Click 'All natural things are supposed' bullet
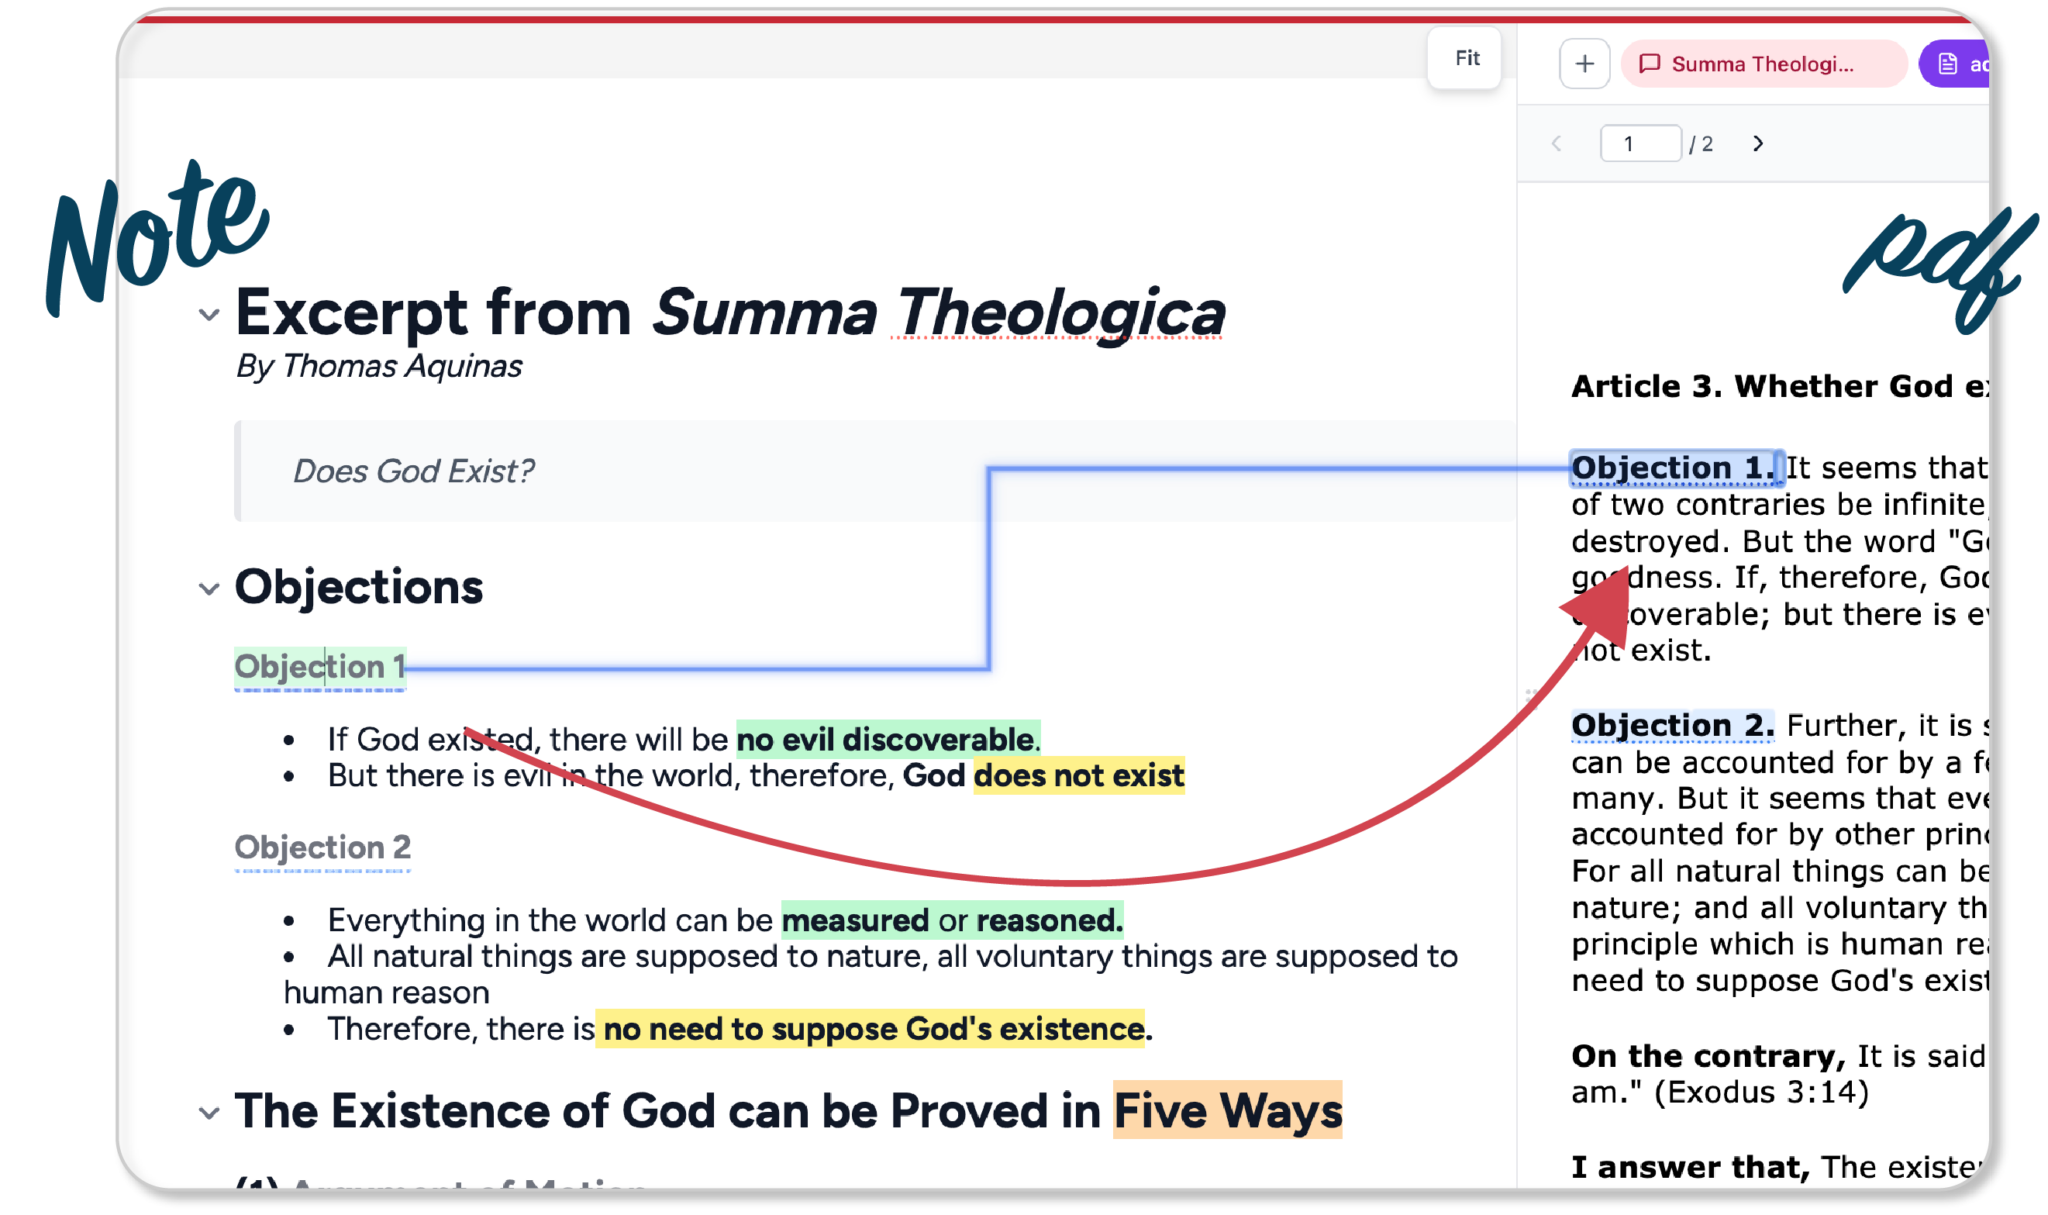Viewport: 2048px width, 1215px height. click(x=871, y=975)
